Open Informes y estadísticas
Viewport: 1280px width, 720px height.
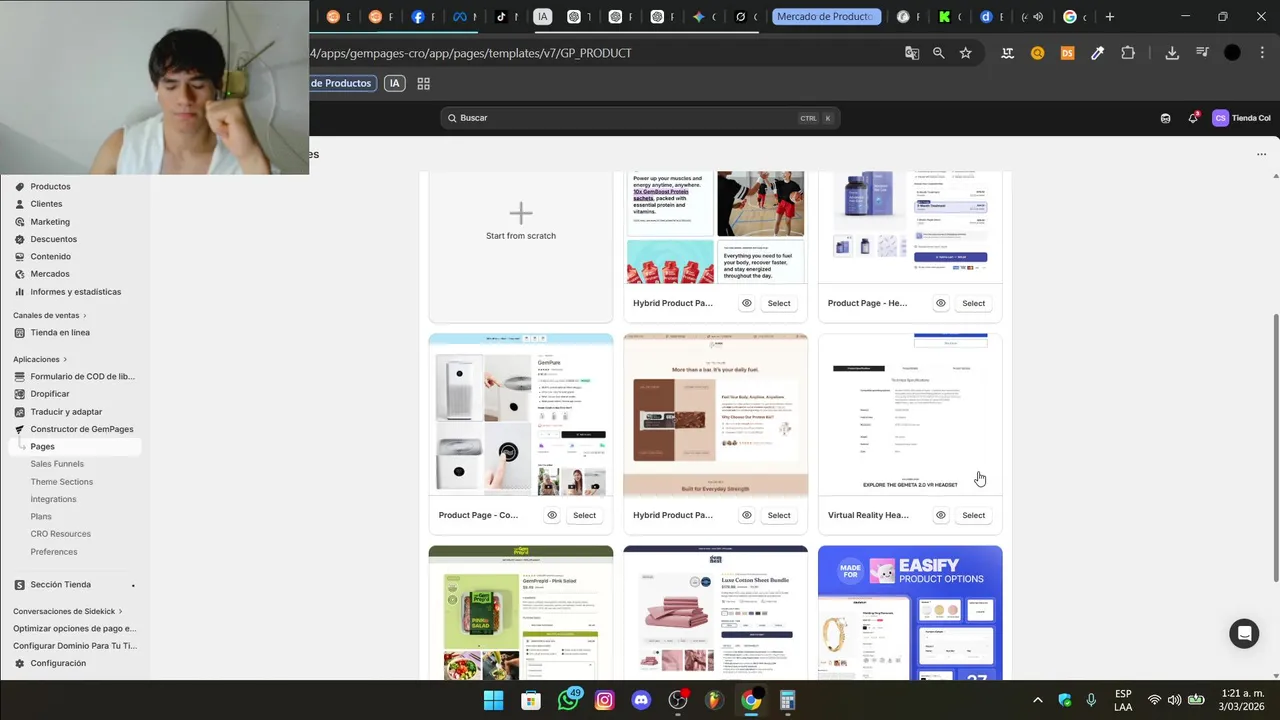(x=75, y=292)
